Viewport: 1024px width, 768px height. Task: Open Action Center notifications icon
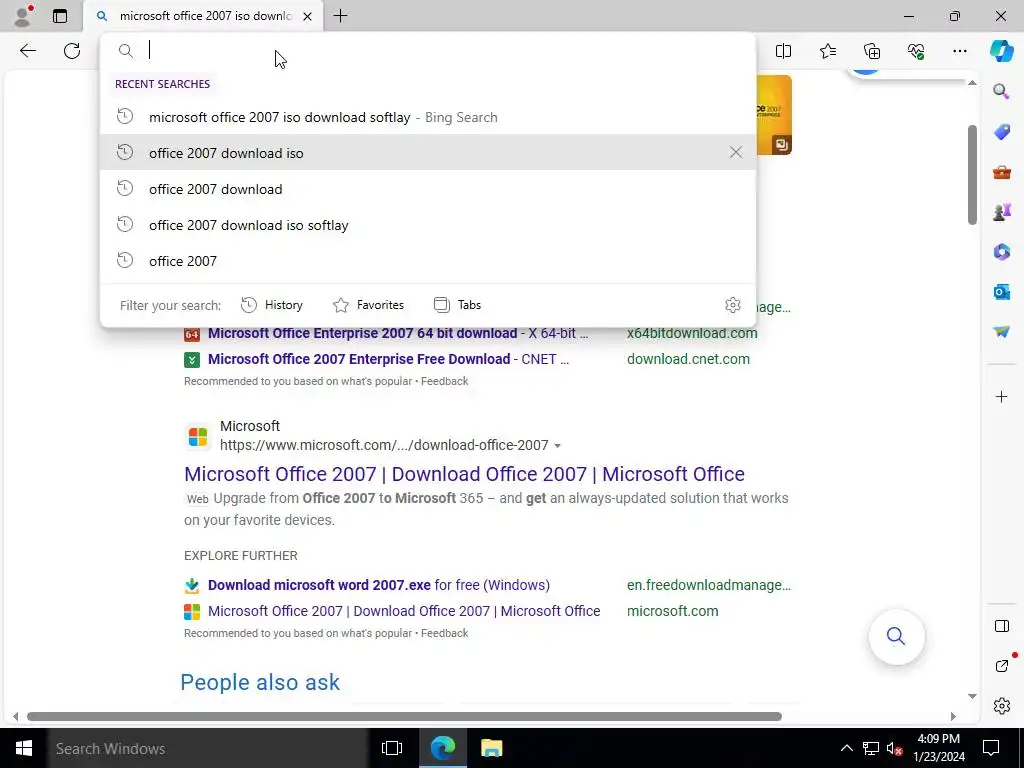(x=991, y=748)
